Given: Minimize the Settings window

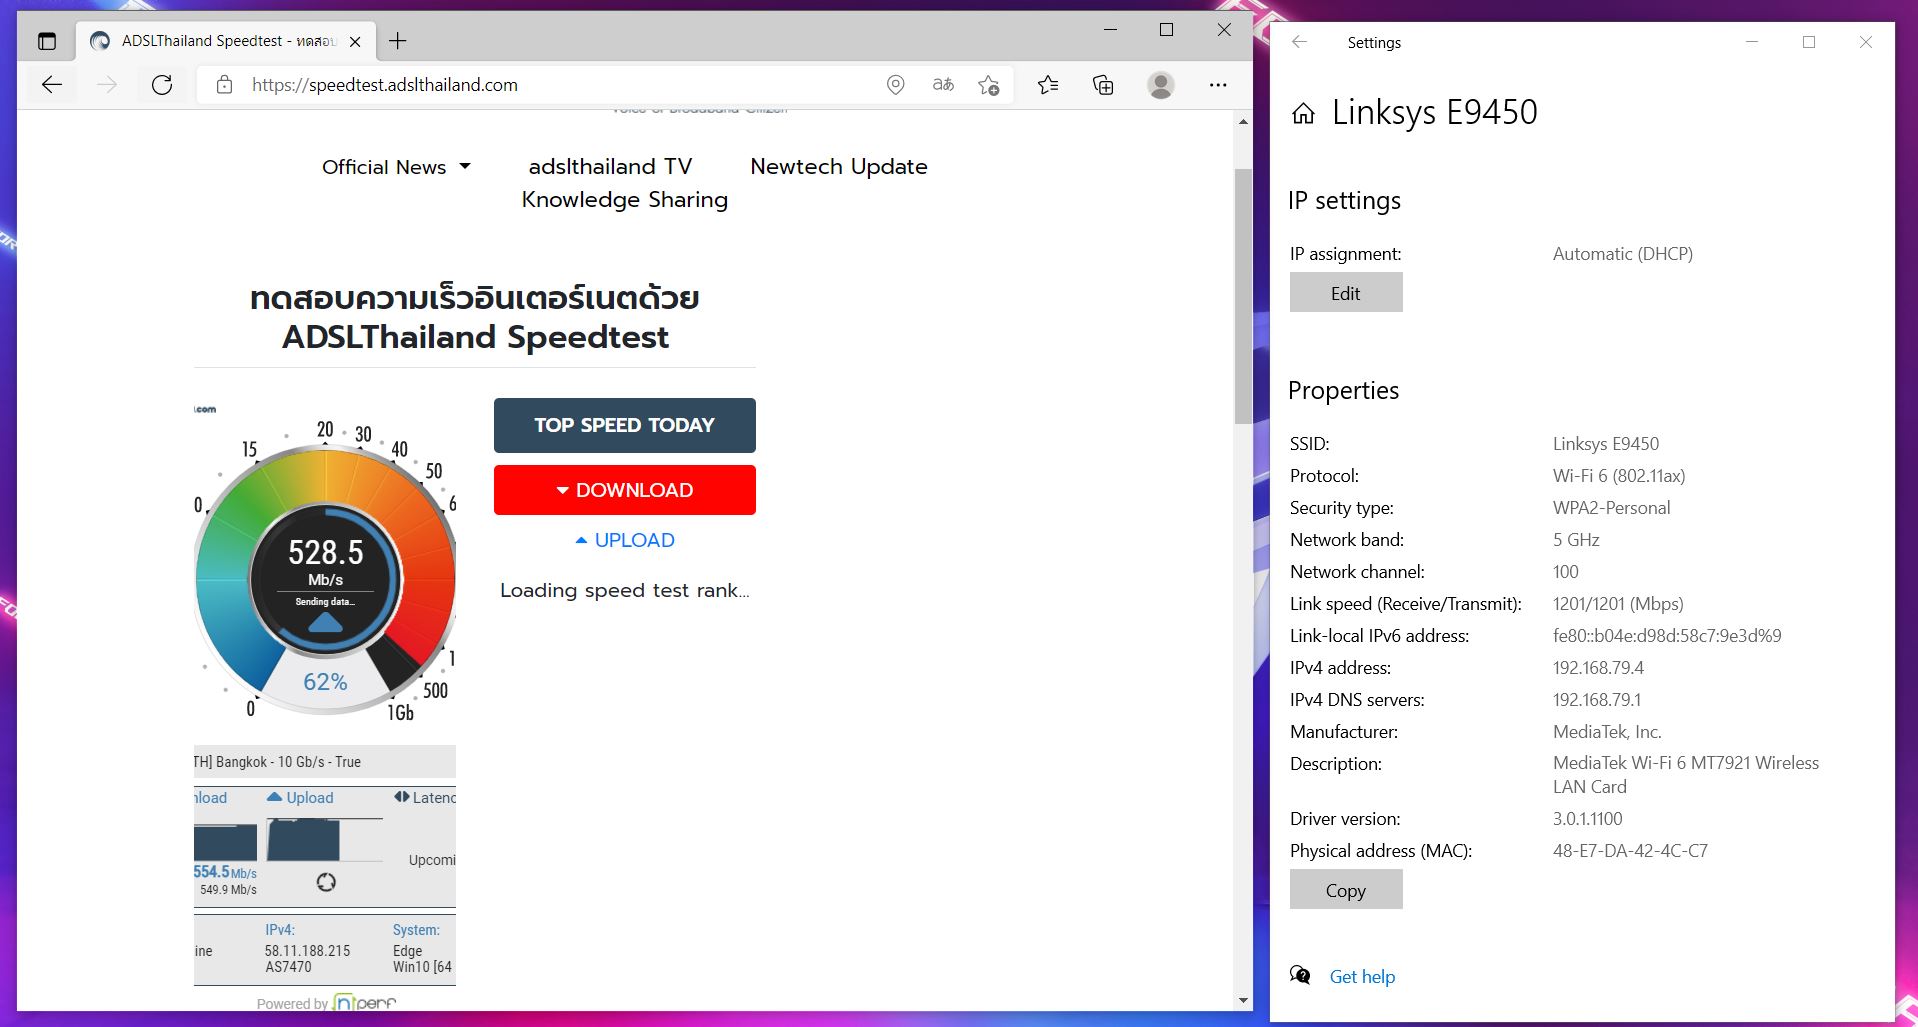Looking at the screenshot, I should pos(1752,42).
